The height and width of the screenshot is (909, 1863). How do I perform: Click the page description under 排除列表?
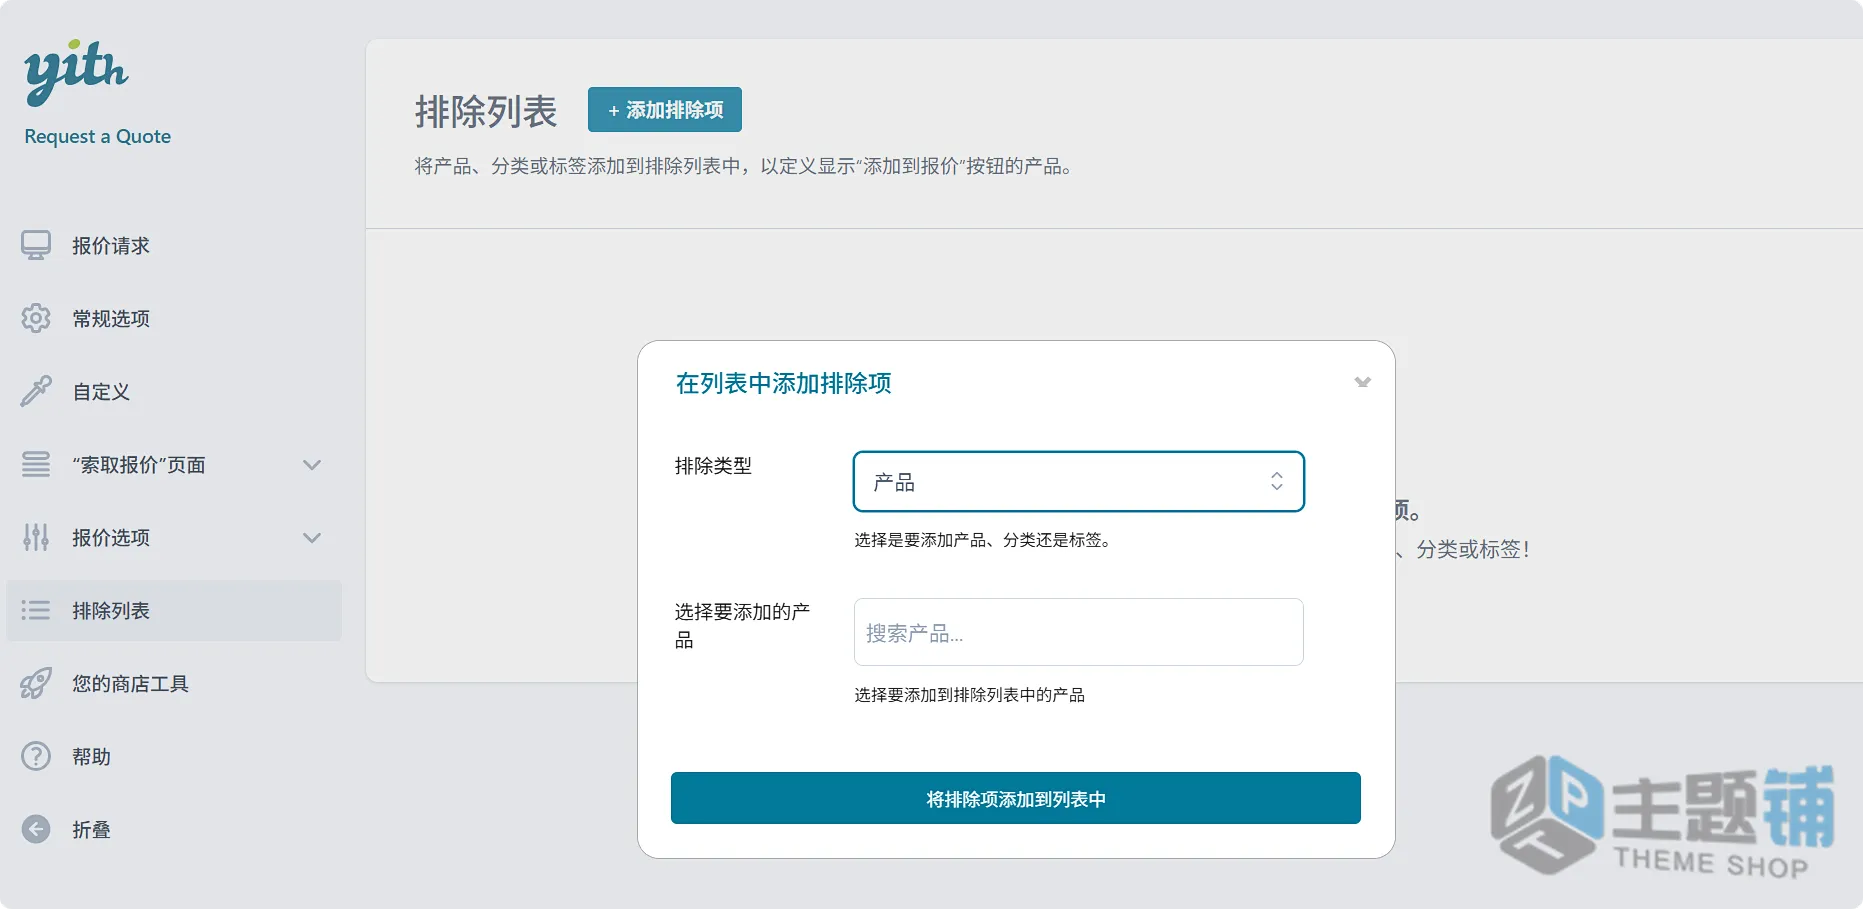click(745, 166)
